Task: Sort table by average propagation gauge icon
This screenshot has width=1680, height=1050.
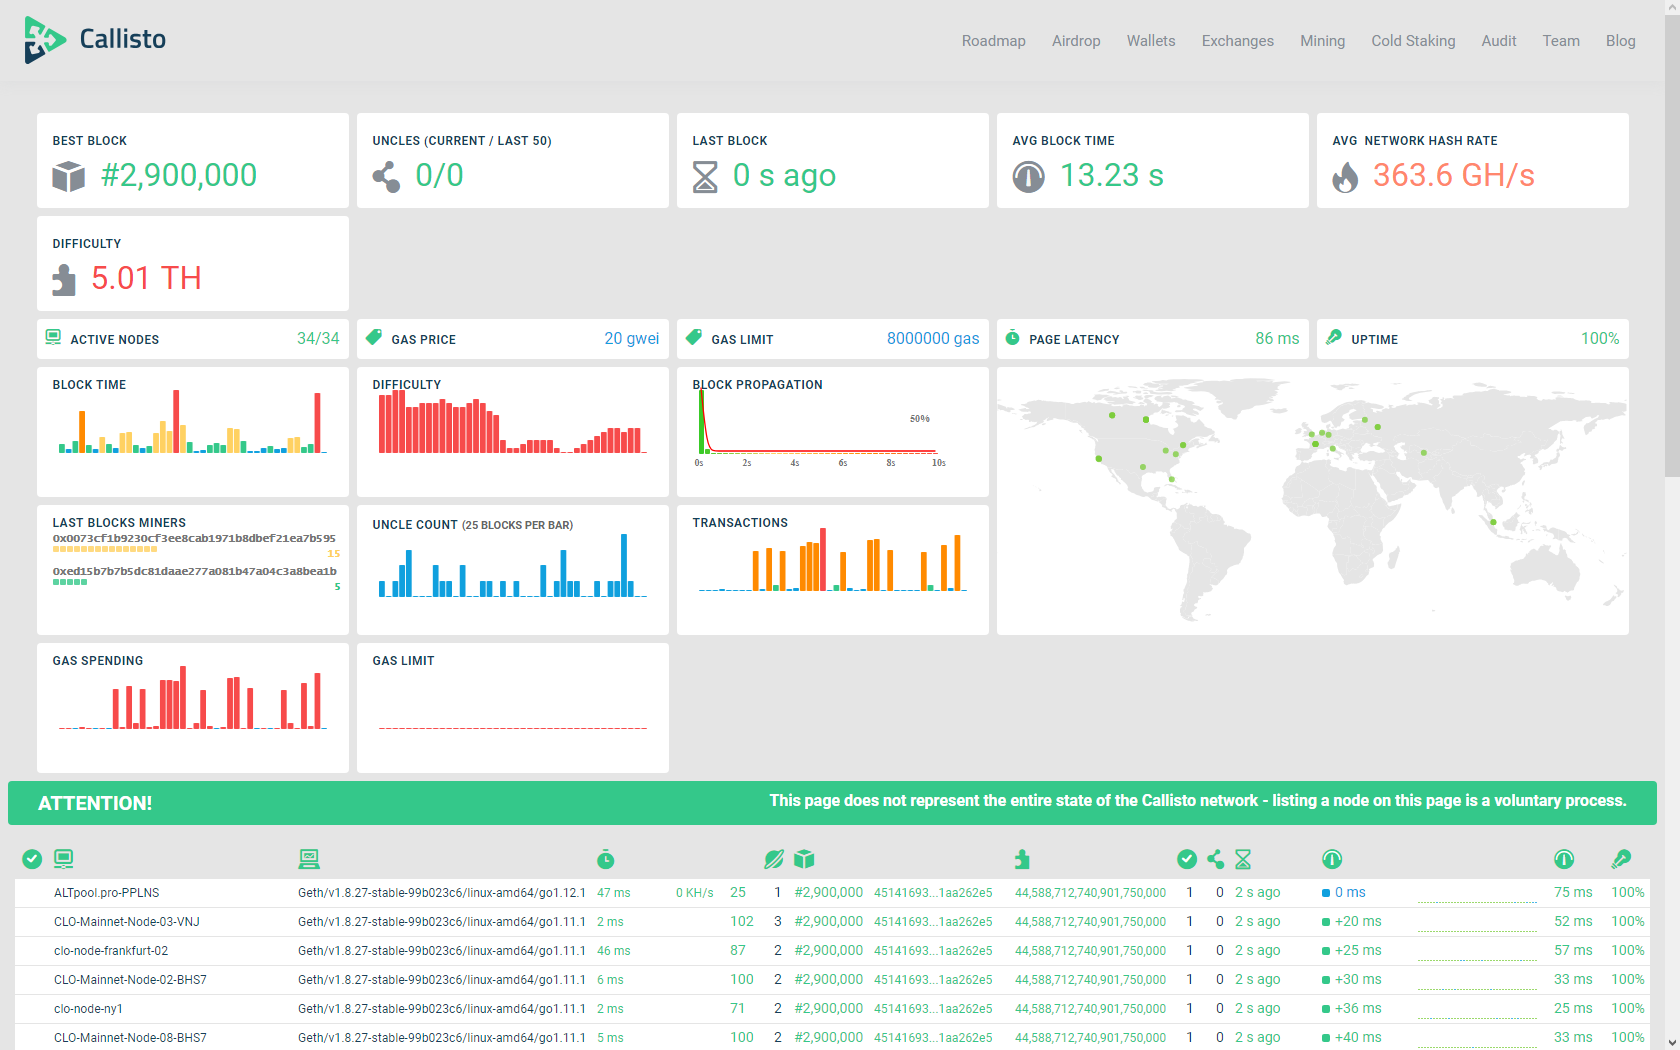Action: tap(1564, 859)
